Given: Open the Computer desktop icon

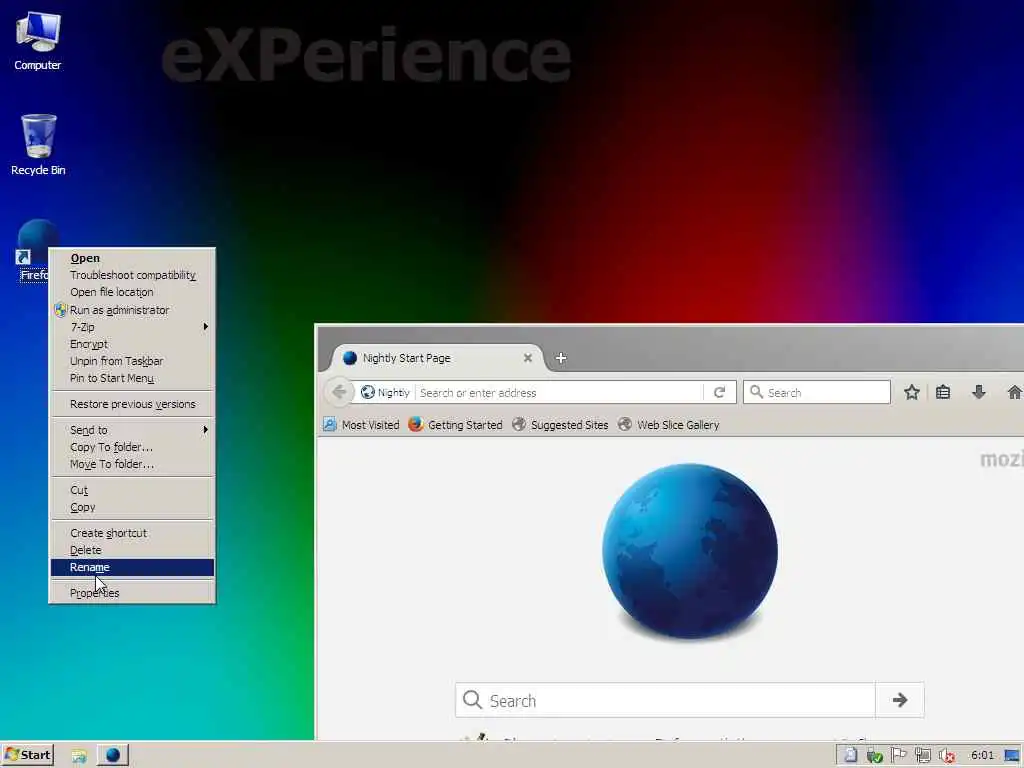Looking at the screenshot, I should tap(38, 40).
